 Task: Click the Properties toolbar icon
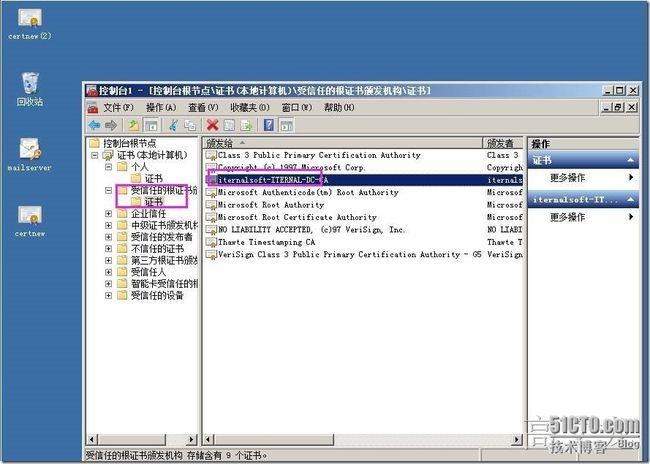tap(229, 125)
